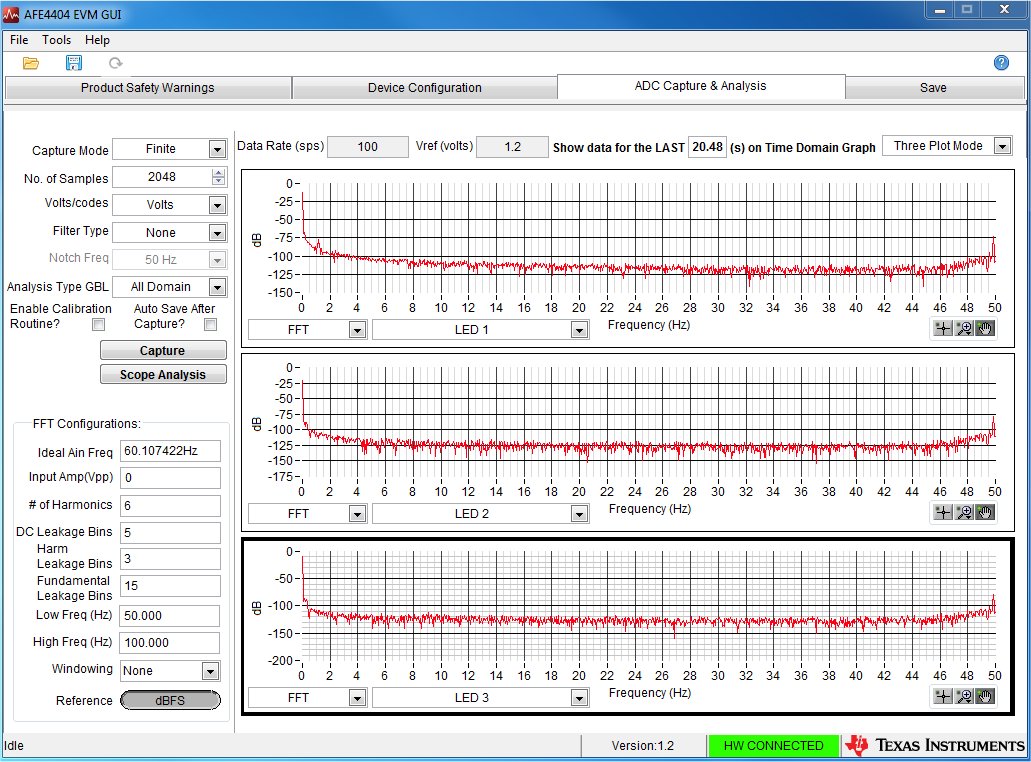This screenshot has width=1031, height=762.
Task: Increase No. of Samples with the stepper arrows
Action: pos(219,173)
